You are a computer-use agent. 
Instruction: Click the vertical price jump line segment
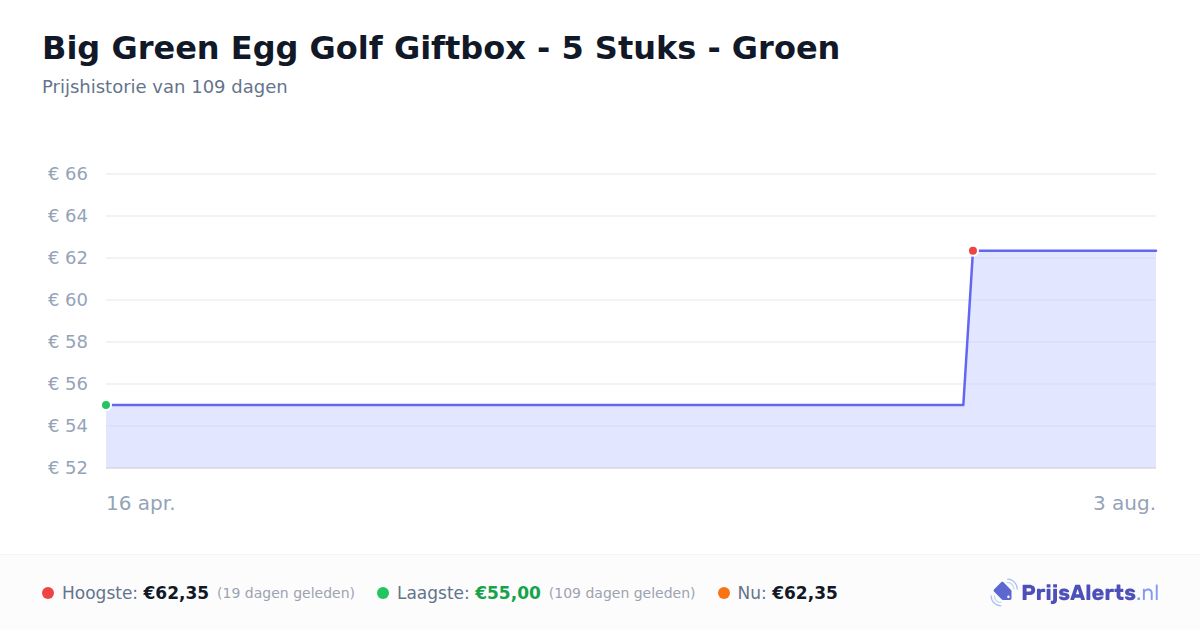968,328
